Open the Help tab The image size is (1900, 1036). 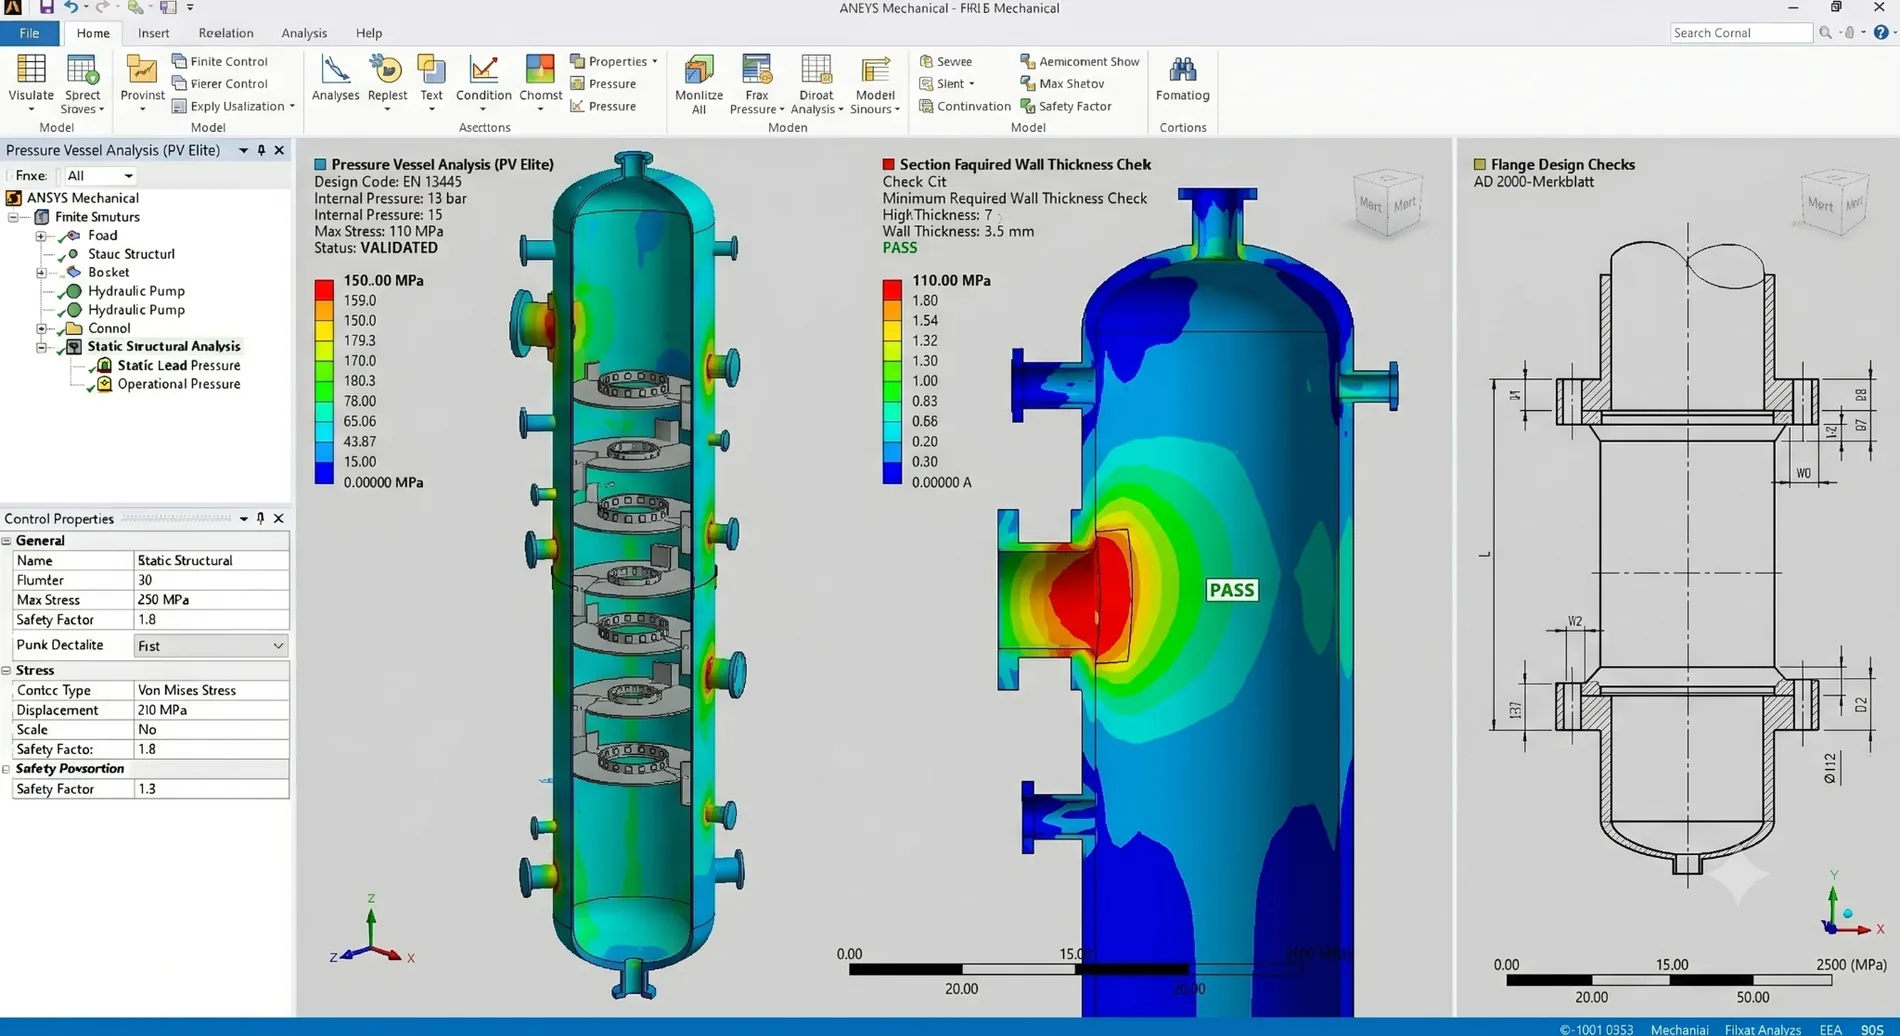[369, 33]
